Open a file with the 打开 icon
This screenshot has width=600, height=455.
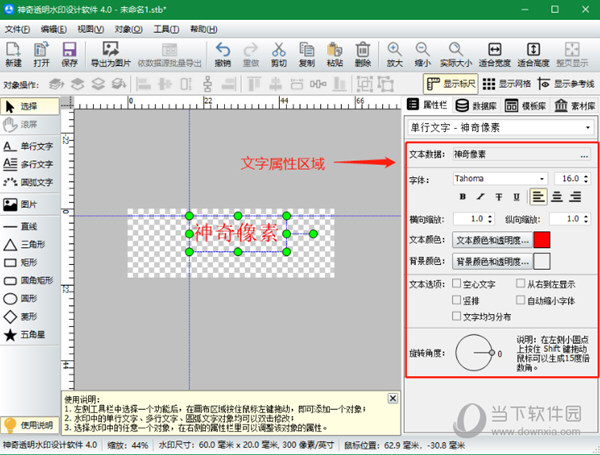point(41,54)
